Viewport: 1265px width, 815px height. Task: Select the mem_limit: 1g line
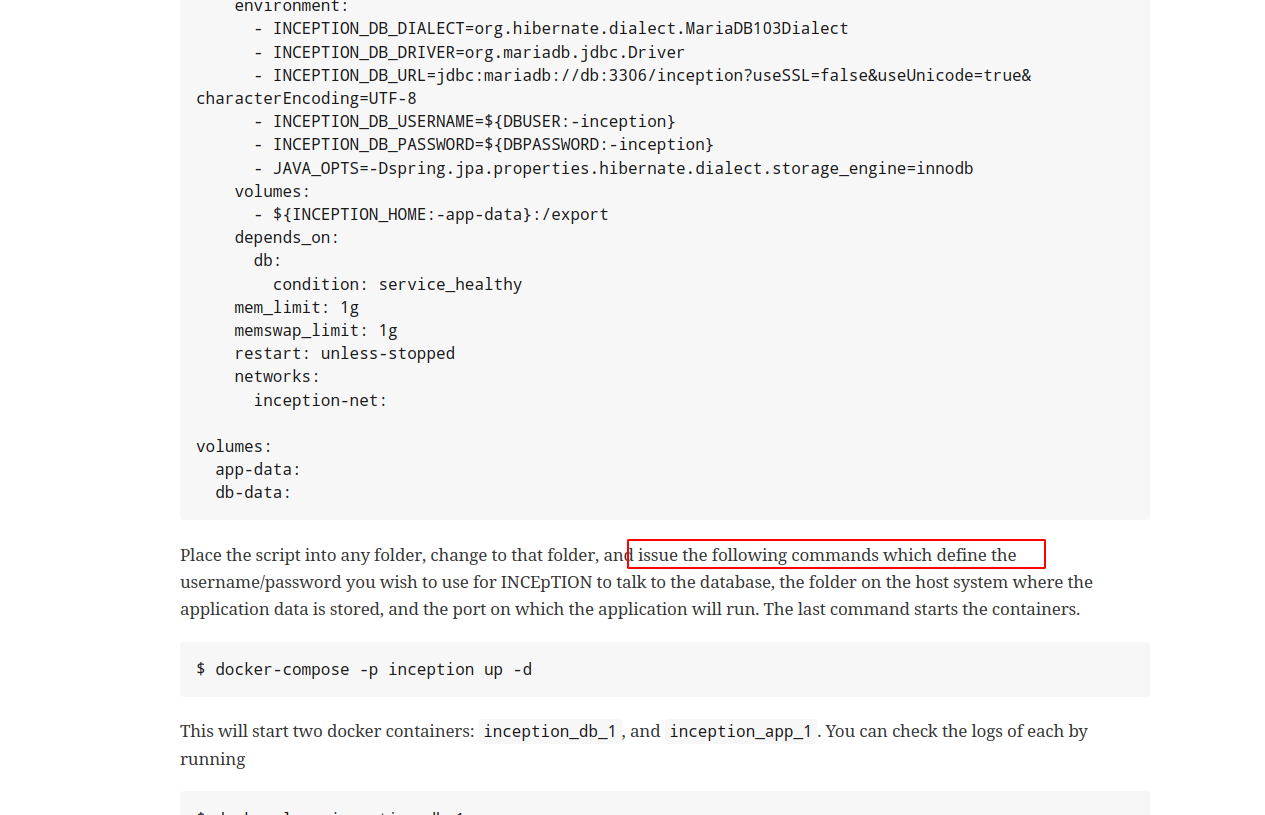296,307
